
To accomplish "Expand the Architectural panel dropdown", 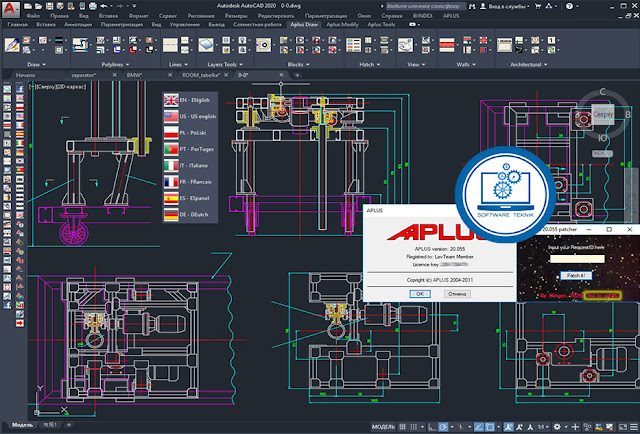I will pyautogui.click(x=529, y=65).
